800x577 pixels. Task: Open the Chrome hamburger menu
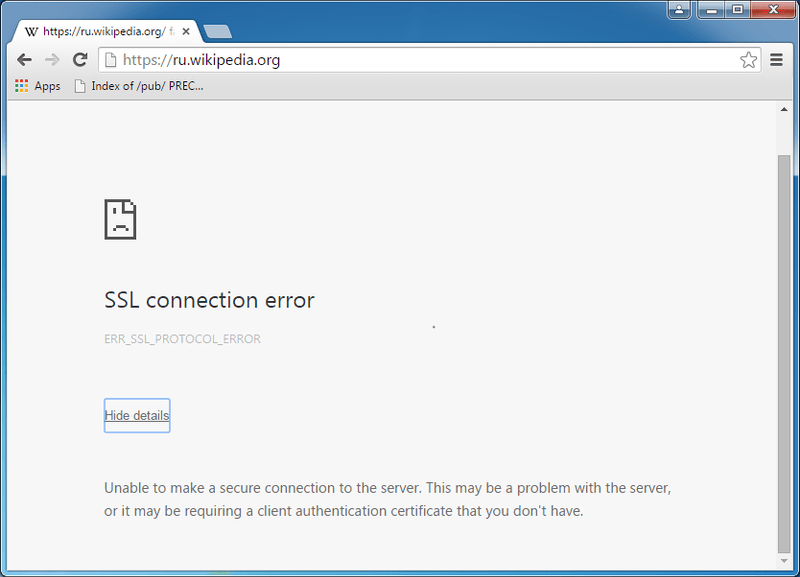pyautogui.click(x=777, y=60)
